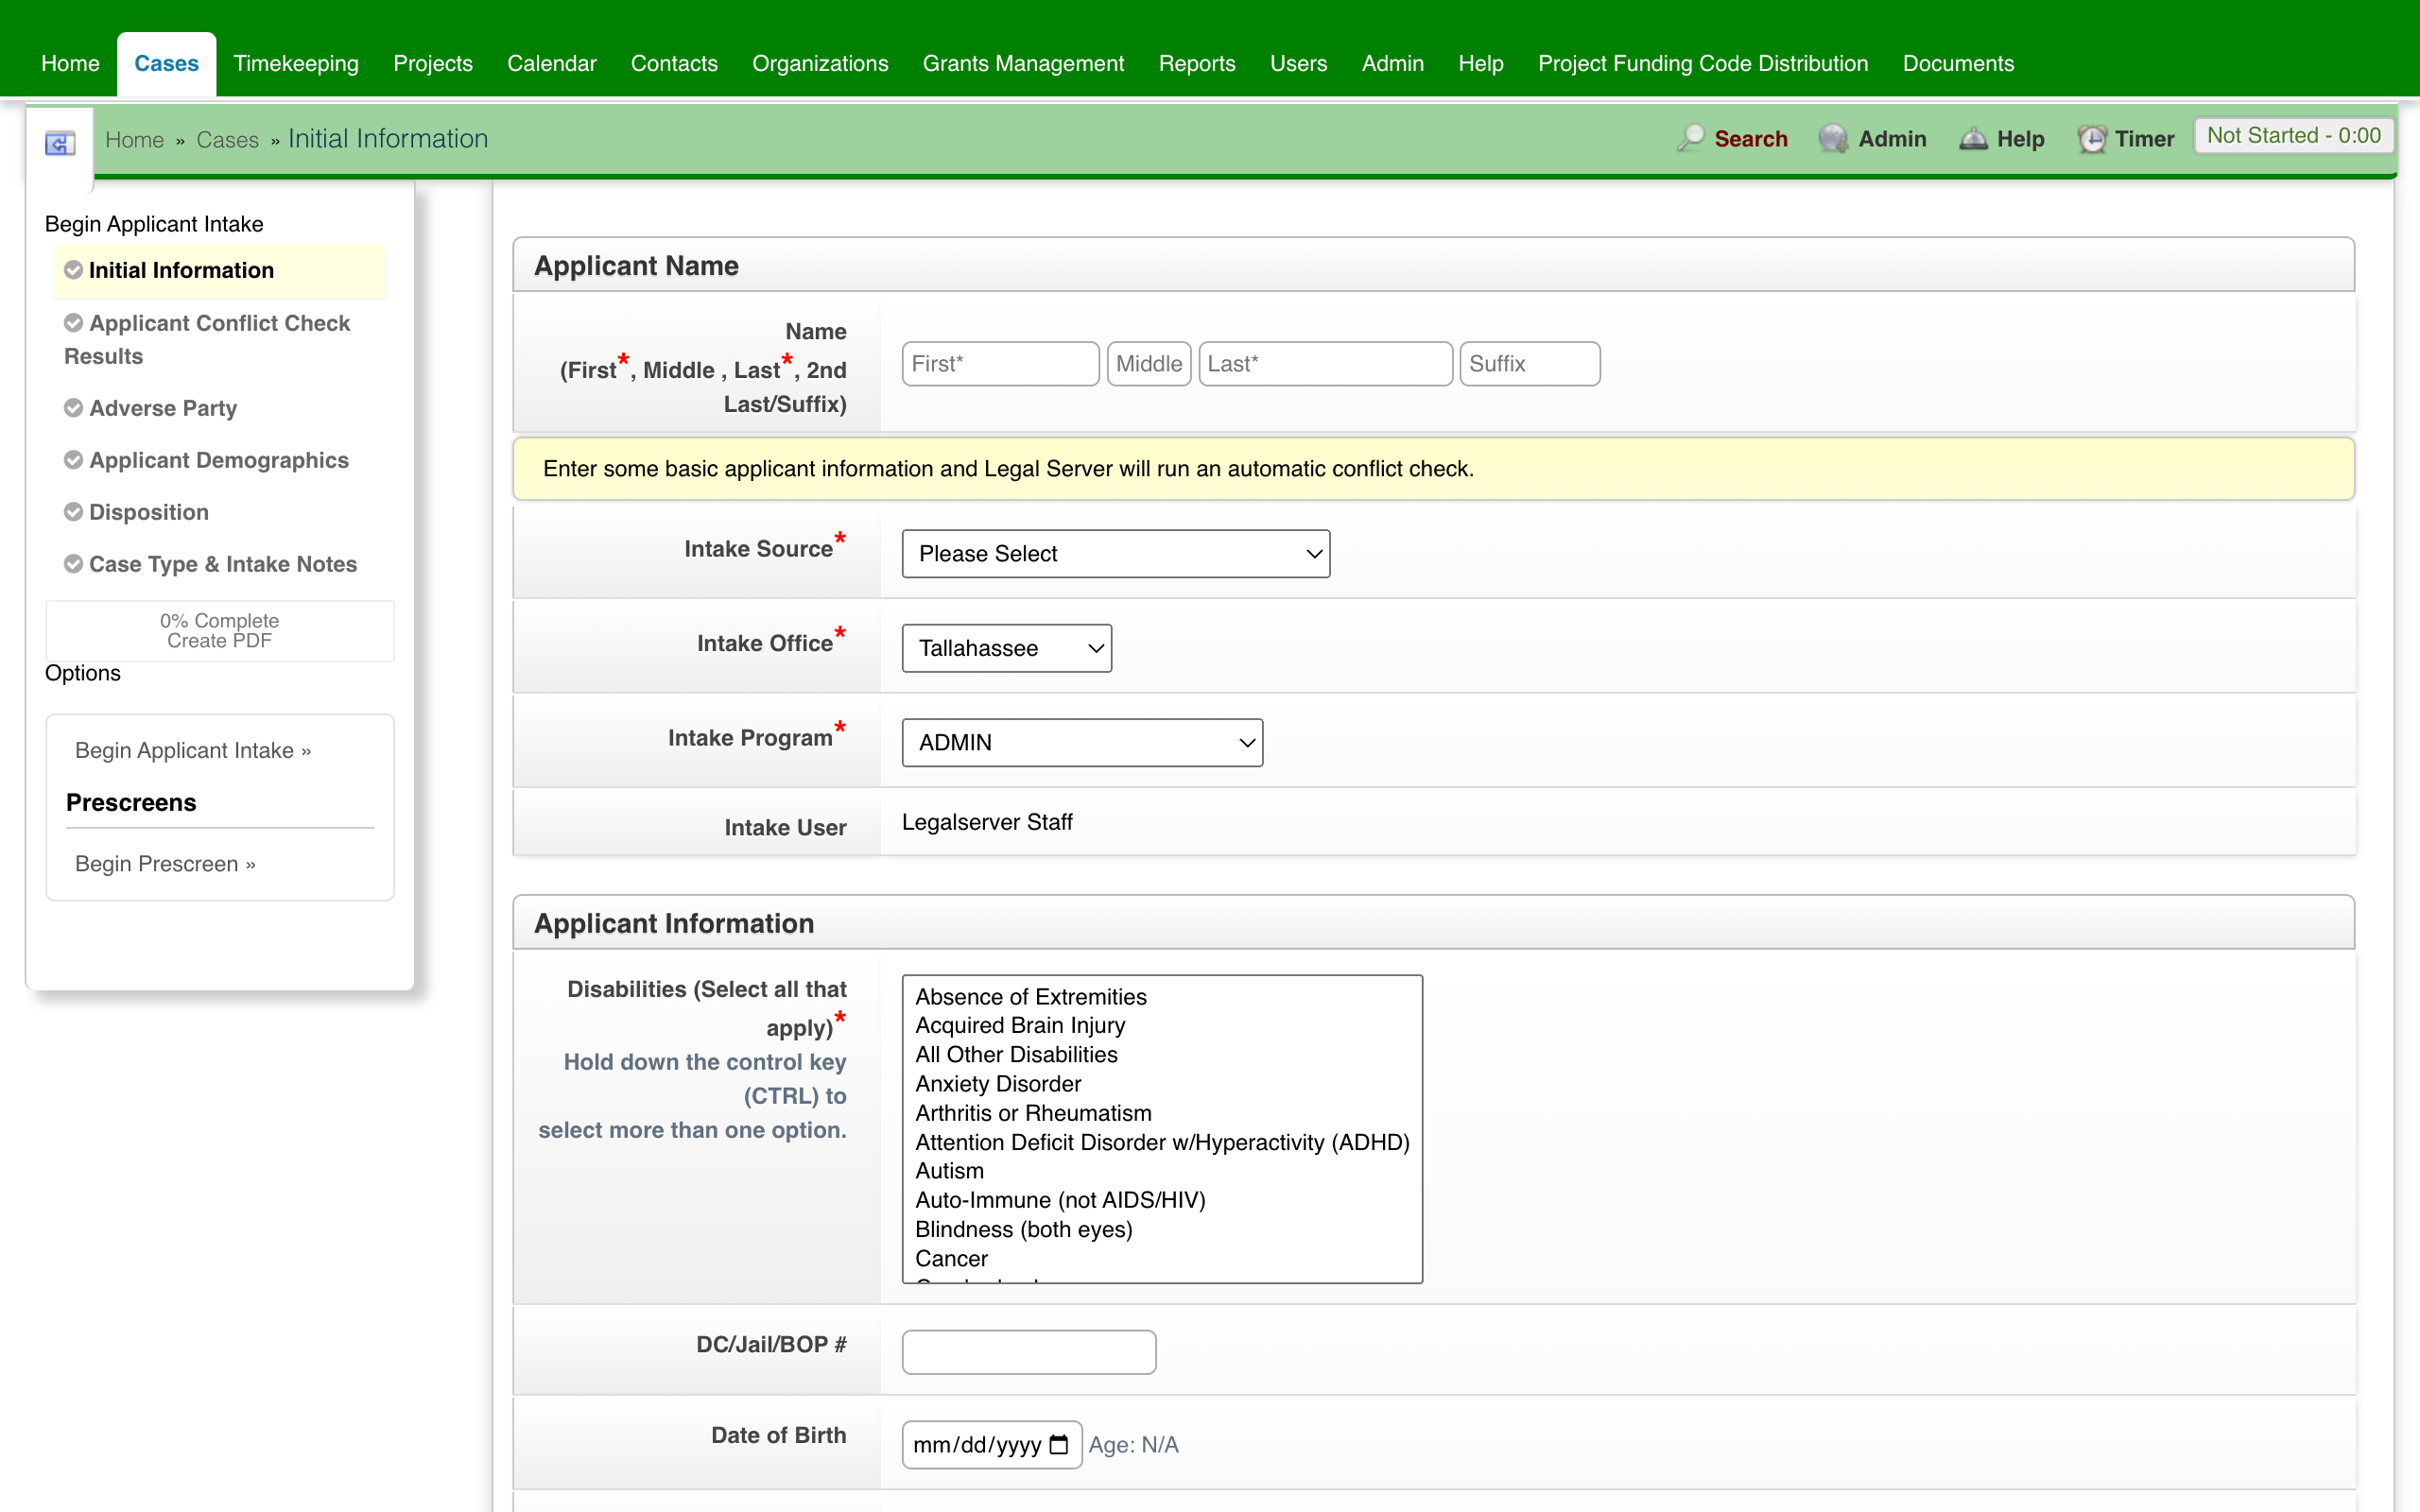This screenshot has width=2420, height=1512.
Task: Click the checkmark beside Initial Information step
Action: click(x=73, y=270)
